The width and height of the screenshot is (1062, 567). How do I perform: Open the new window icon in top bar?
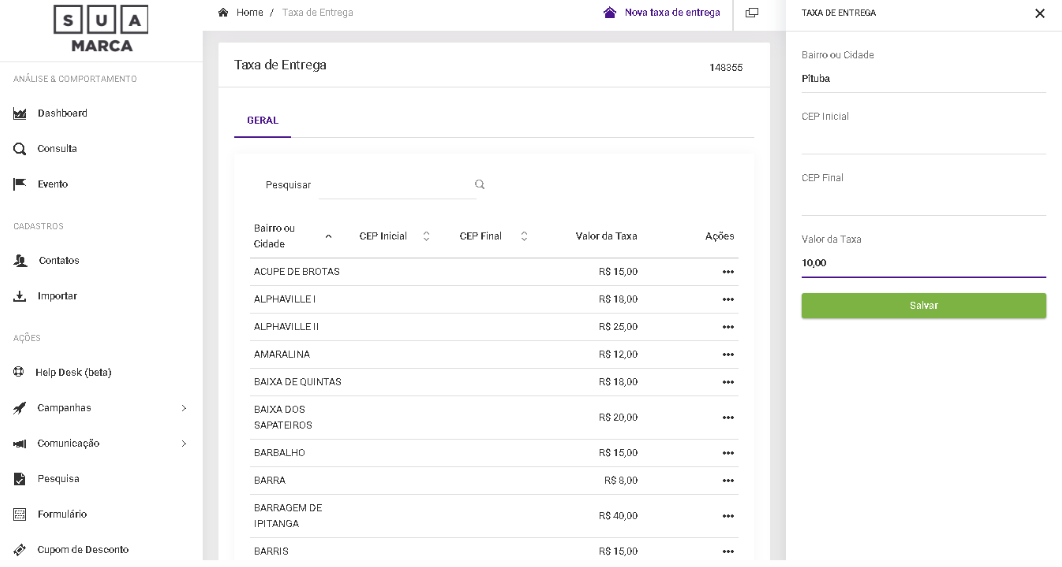(x=752, y=13)
